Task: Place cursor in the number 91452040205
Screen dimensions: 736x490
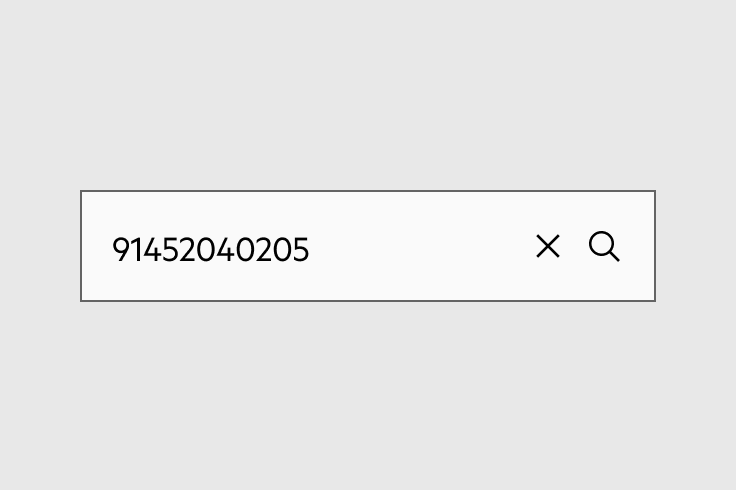Action: point(211,249)
